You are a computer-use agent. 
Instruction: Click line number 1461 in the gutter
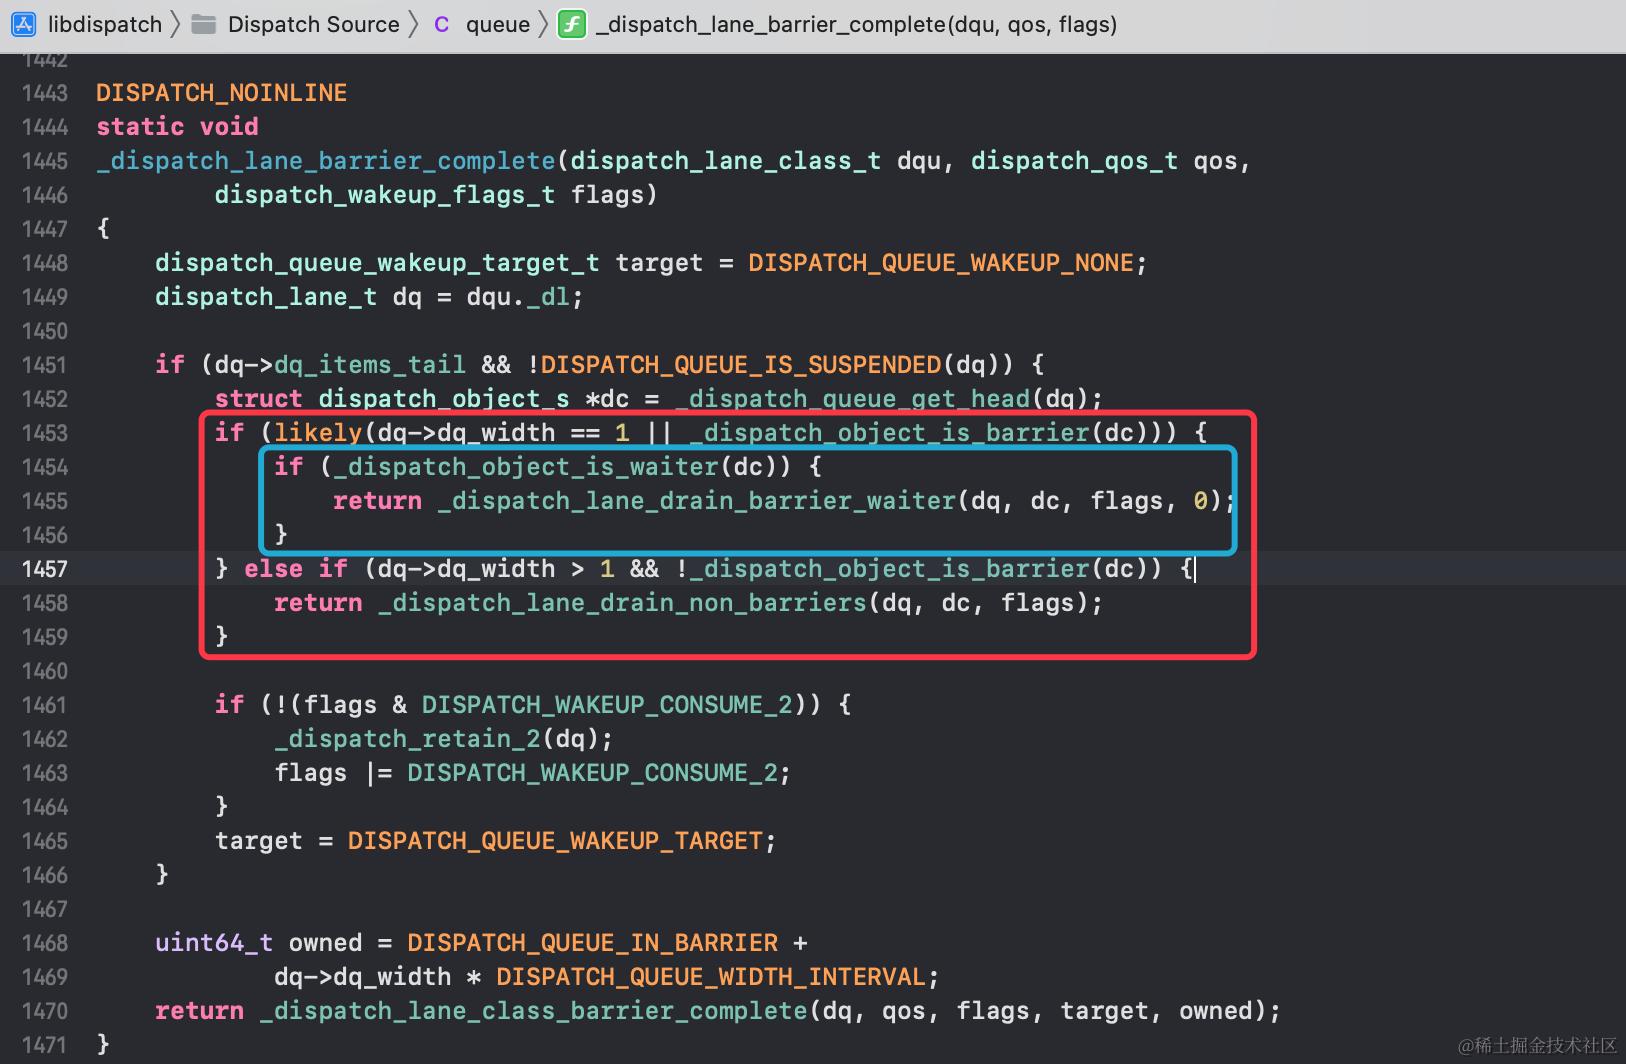click(45, 705)
